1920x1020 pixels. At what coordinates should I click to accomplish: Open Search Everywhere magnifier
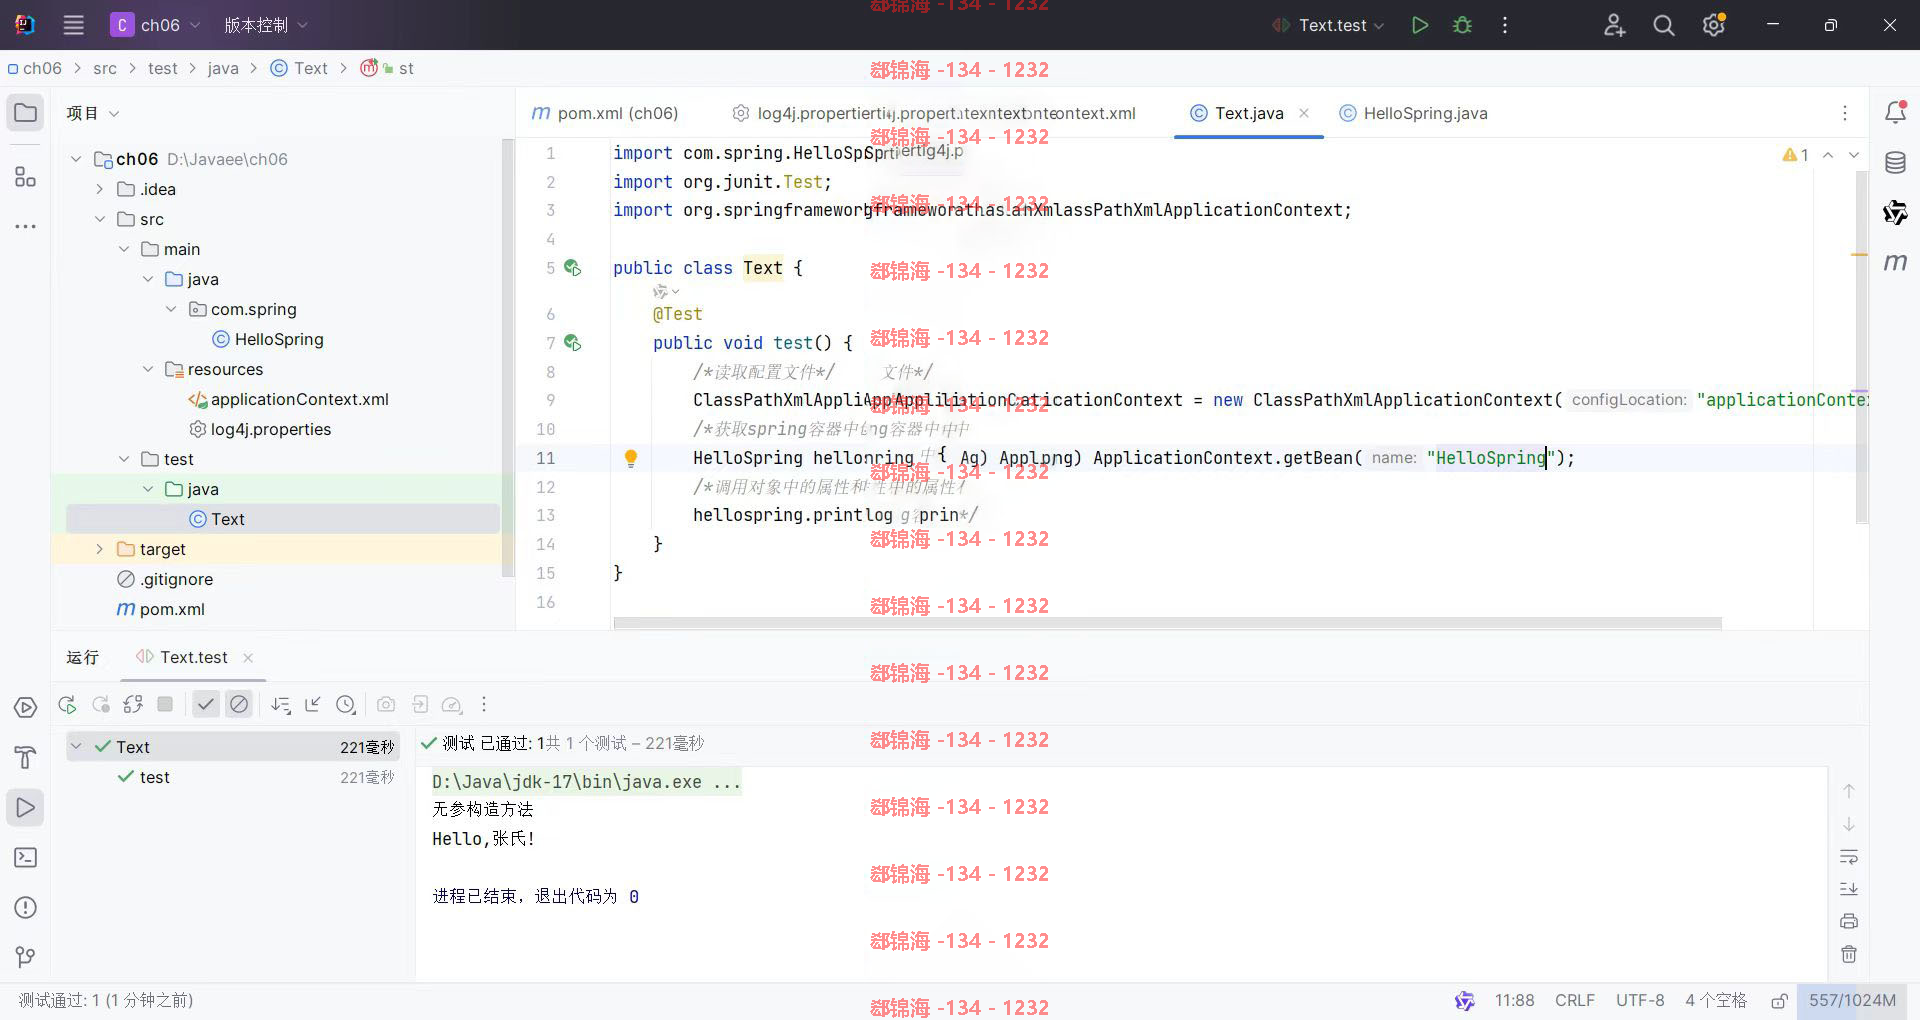coord(1664,25)
